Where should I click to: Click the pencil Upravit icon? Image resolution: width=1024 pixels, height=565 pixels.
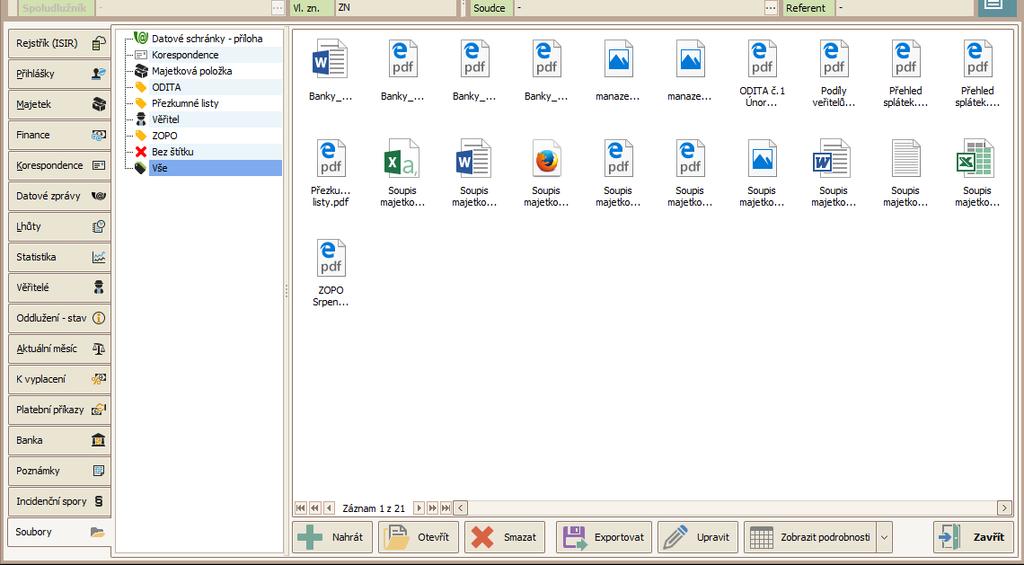click(x=676, y=538)
